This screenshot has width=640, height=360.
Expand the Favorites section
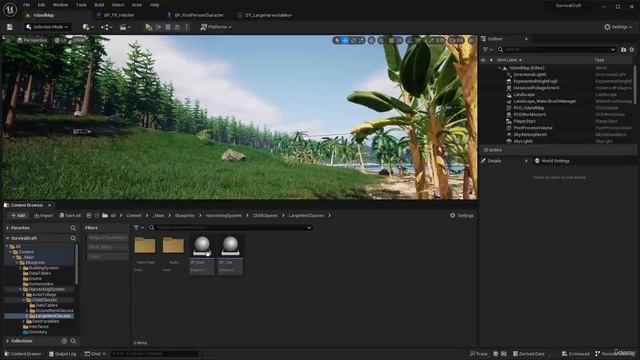[7, 228]
